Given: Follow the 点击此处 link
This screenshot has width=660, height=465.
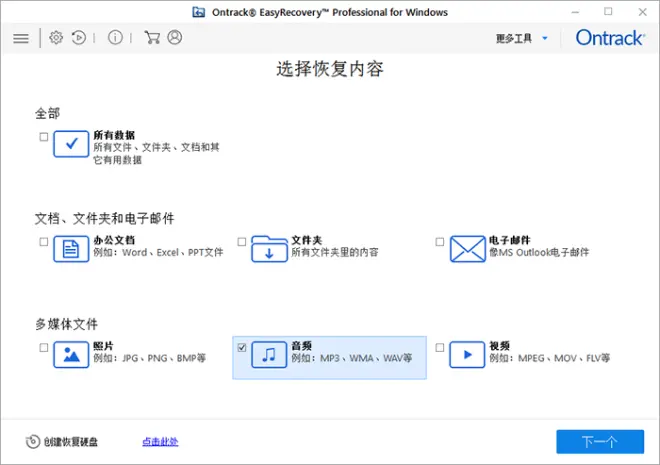Looking at the screenshot, I should point(160,441).
